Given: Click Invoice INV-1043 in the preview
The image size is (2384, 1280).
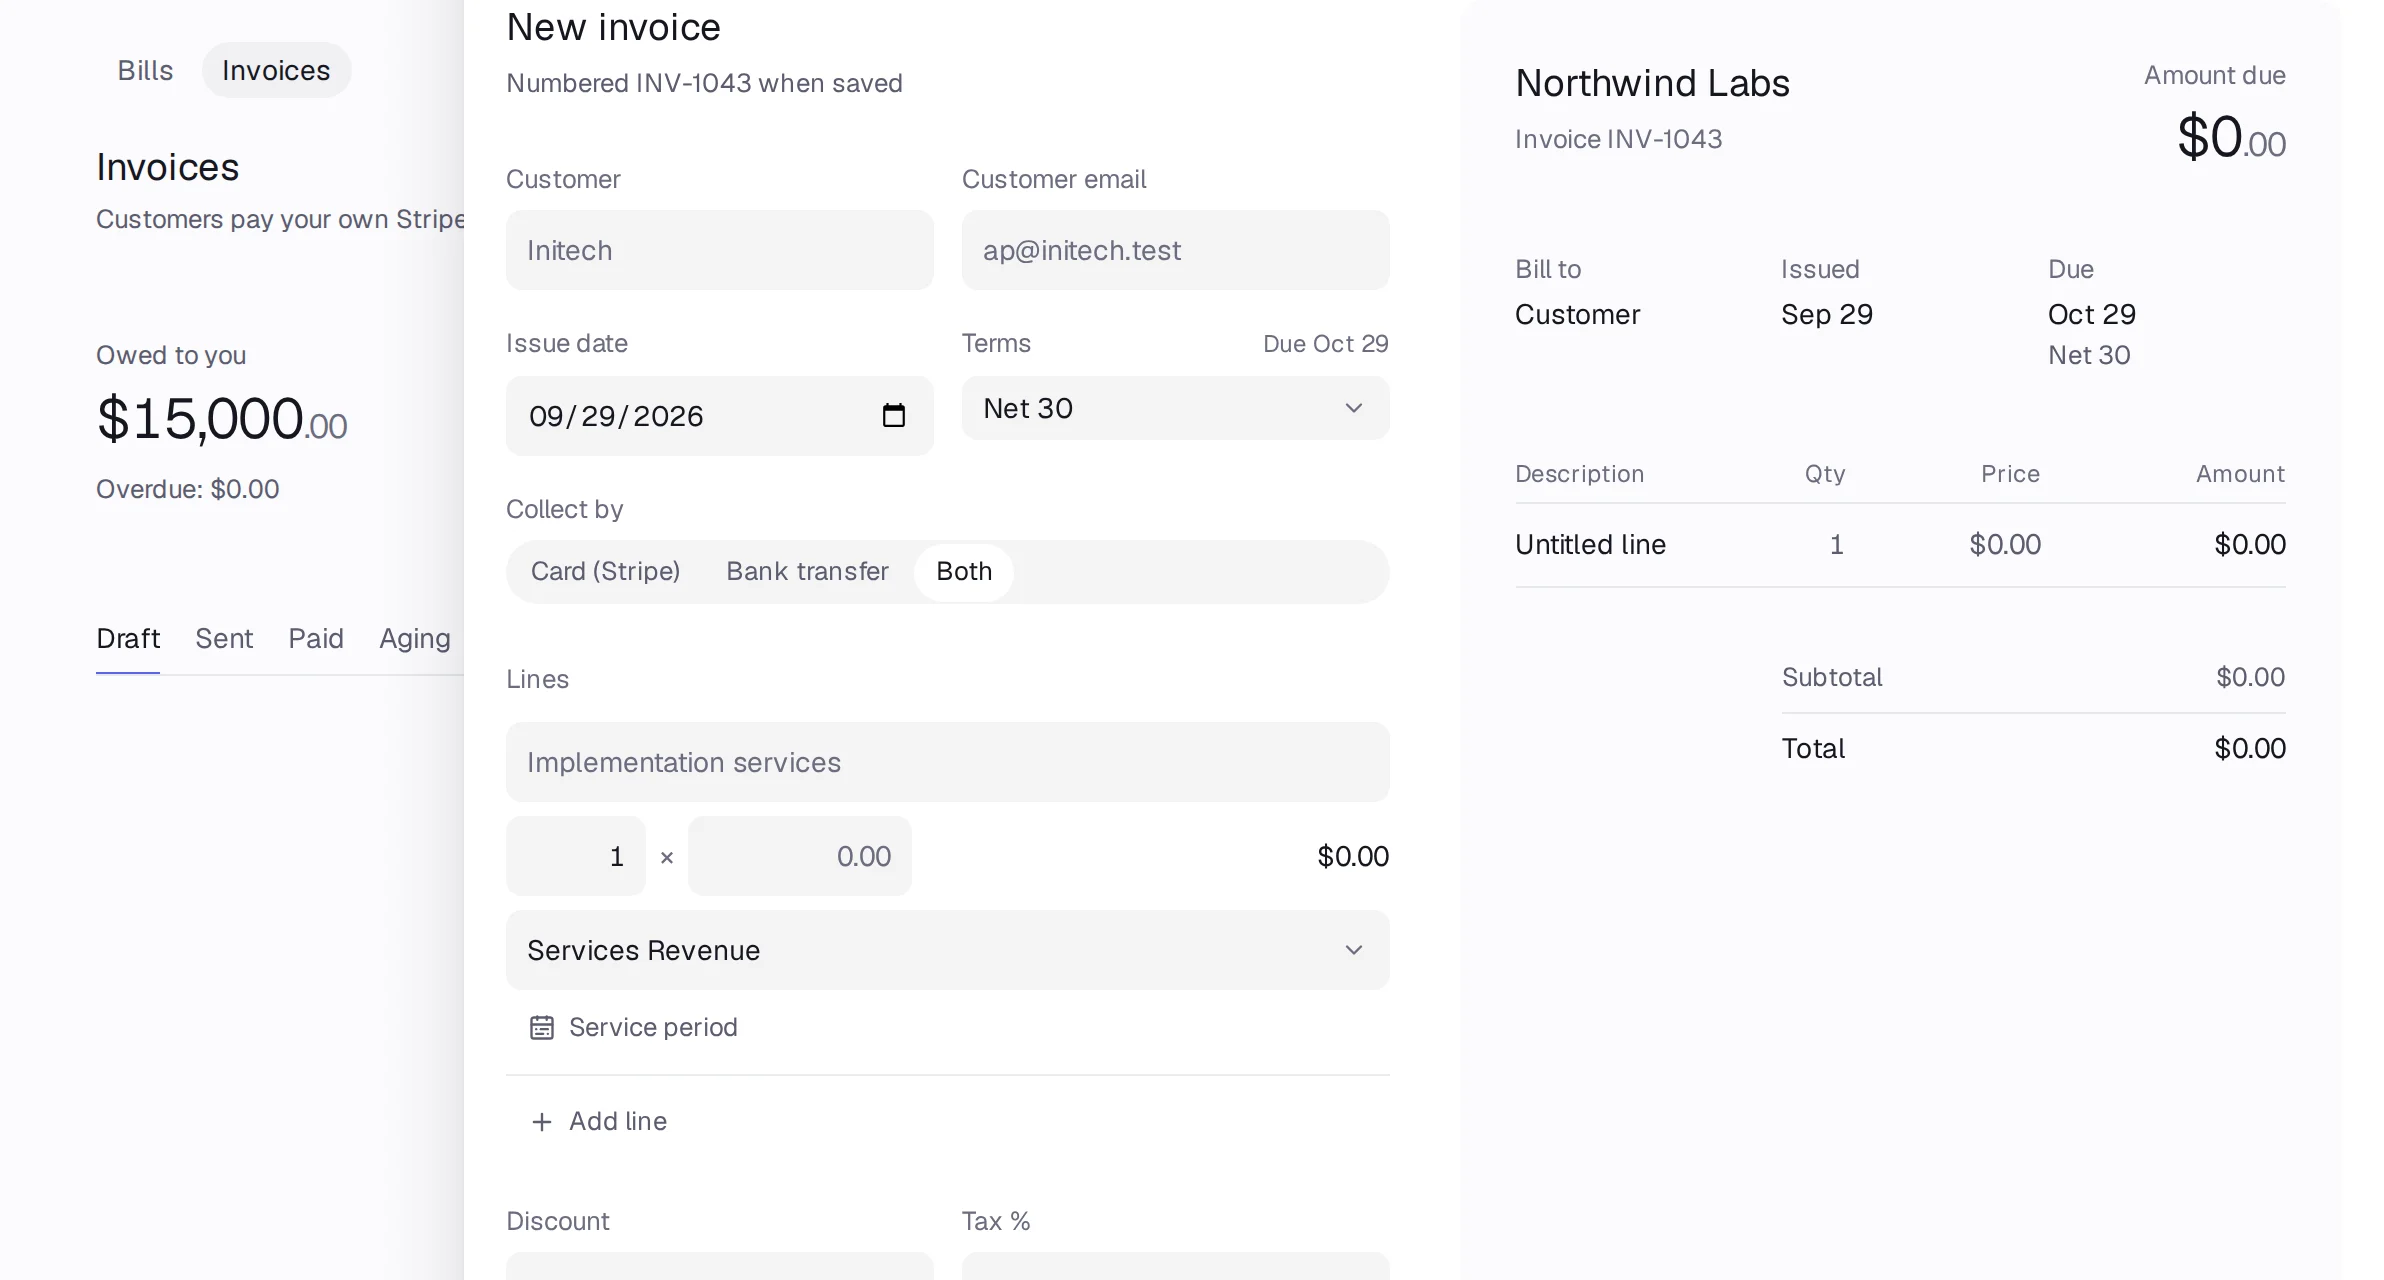Looking at the screenshot, I should [1618, 139].
